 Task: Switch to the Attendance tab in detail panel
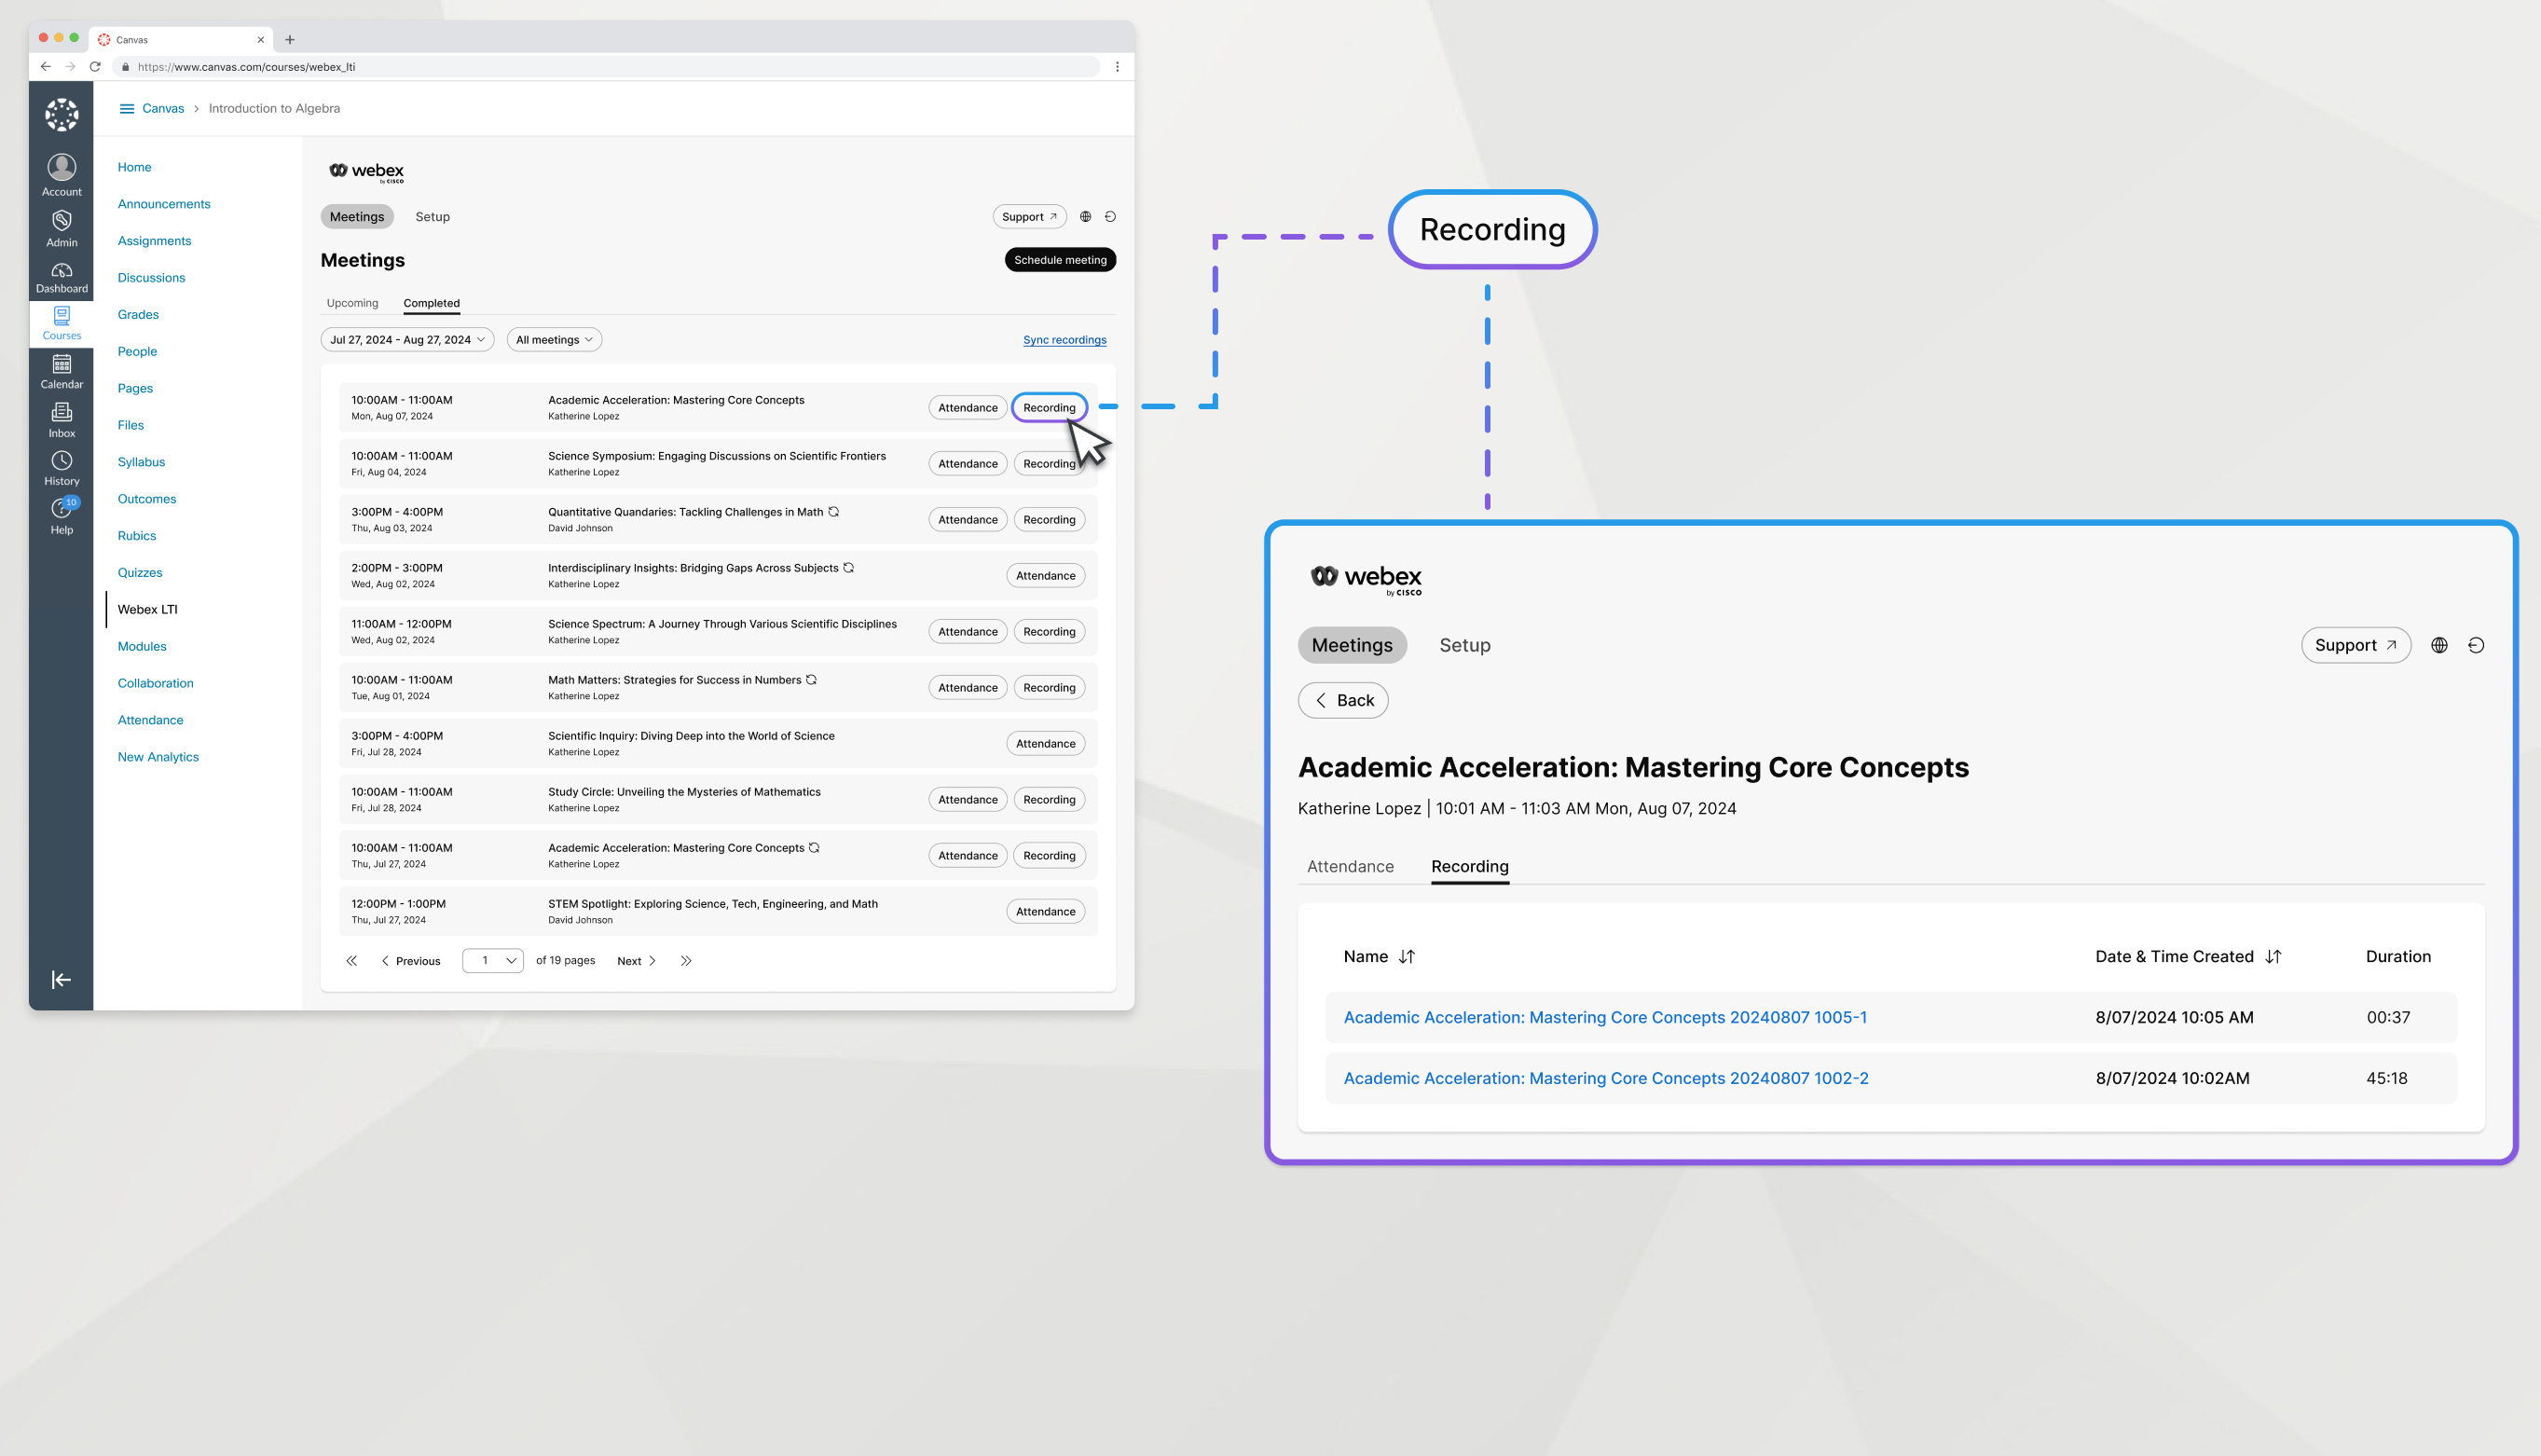point(1349,864)
